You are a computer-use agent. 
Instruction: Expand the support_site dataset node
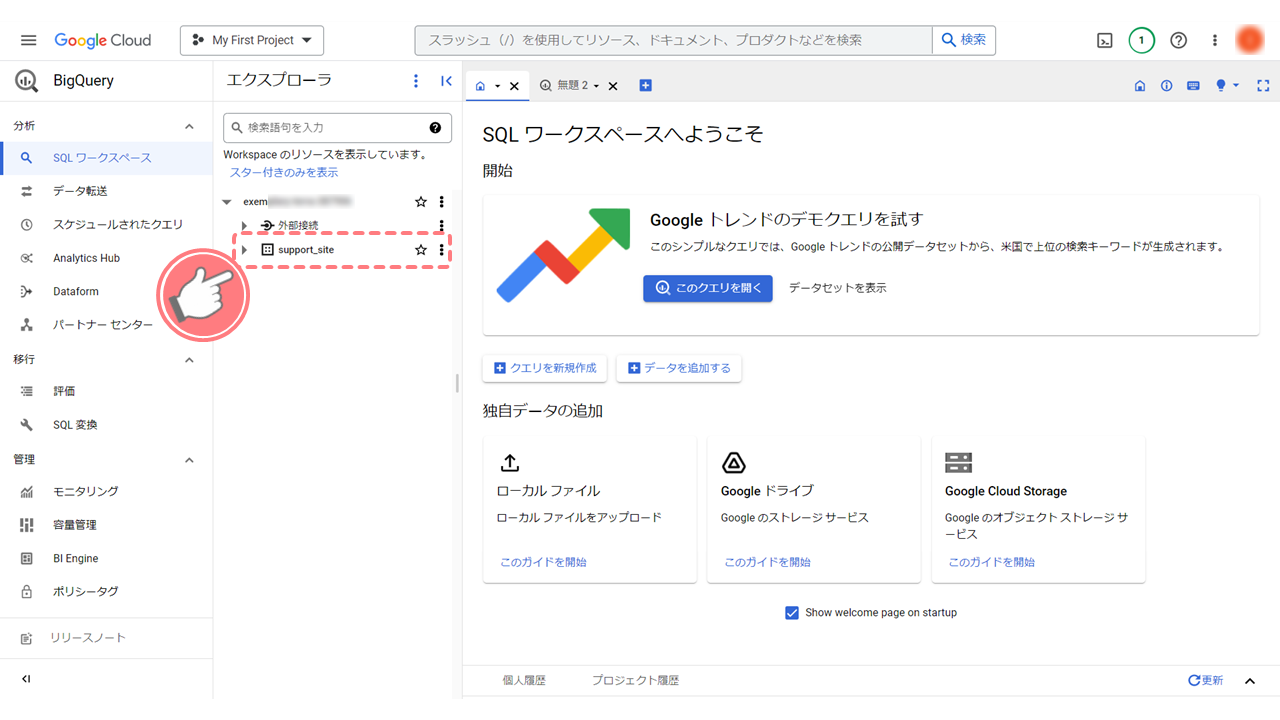[244, 250]
